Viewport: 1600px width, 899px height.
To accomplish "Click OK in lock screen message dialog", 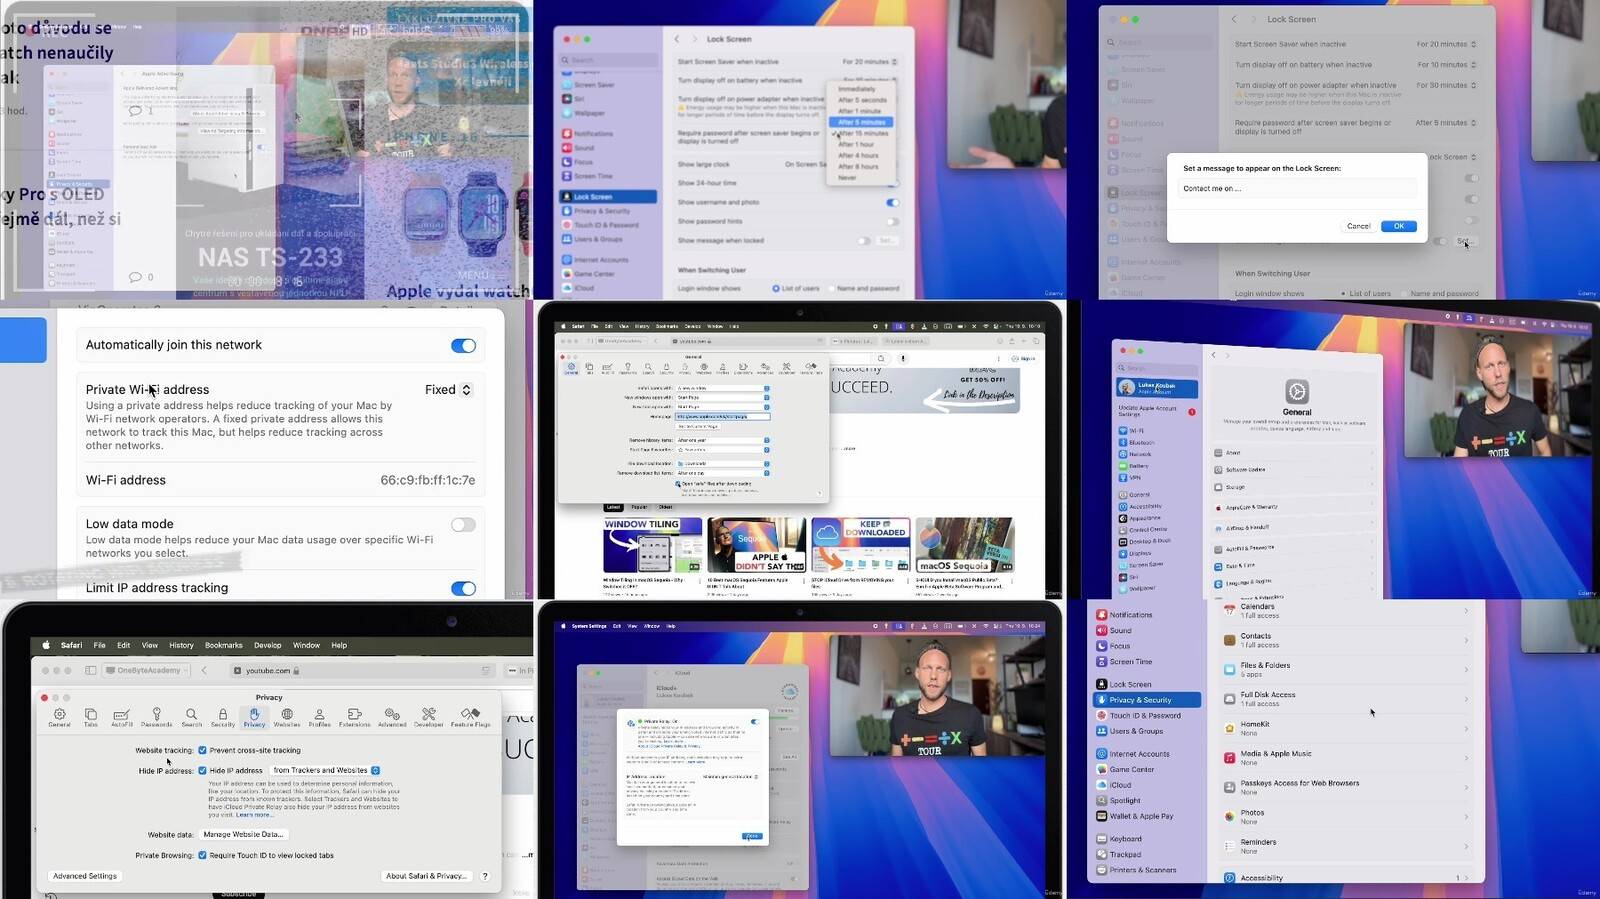I will tap(1398, 226).
